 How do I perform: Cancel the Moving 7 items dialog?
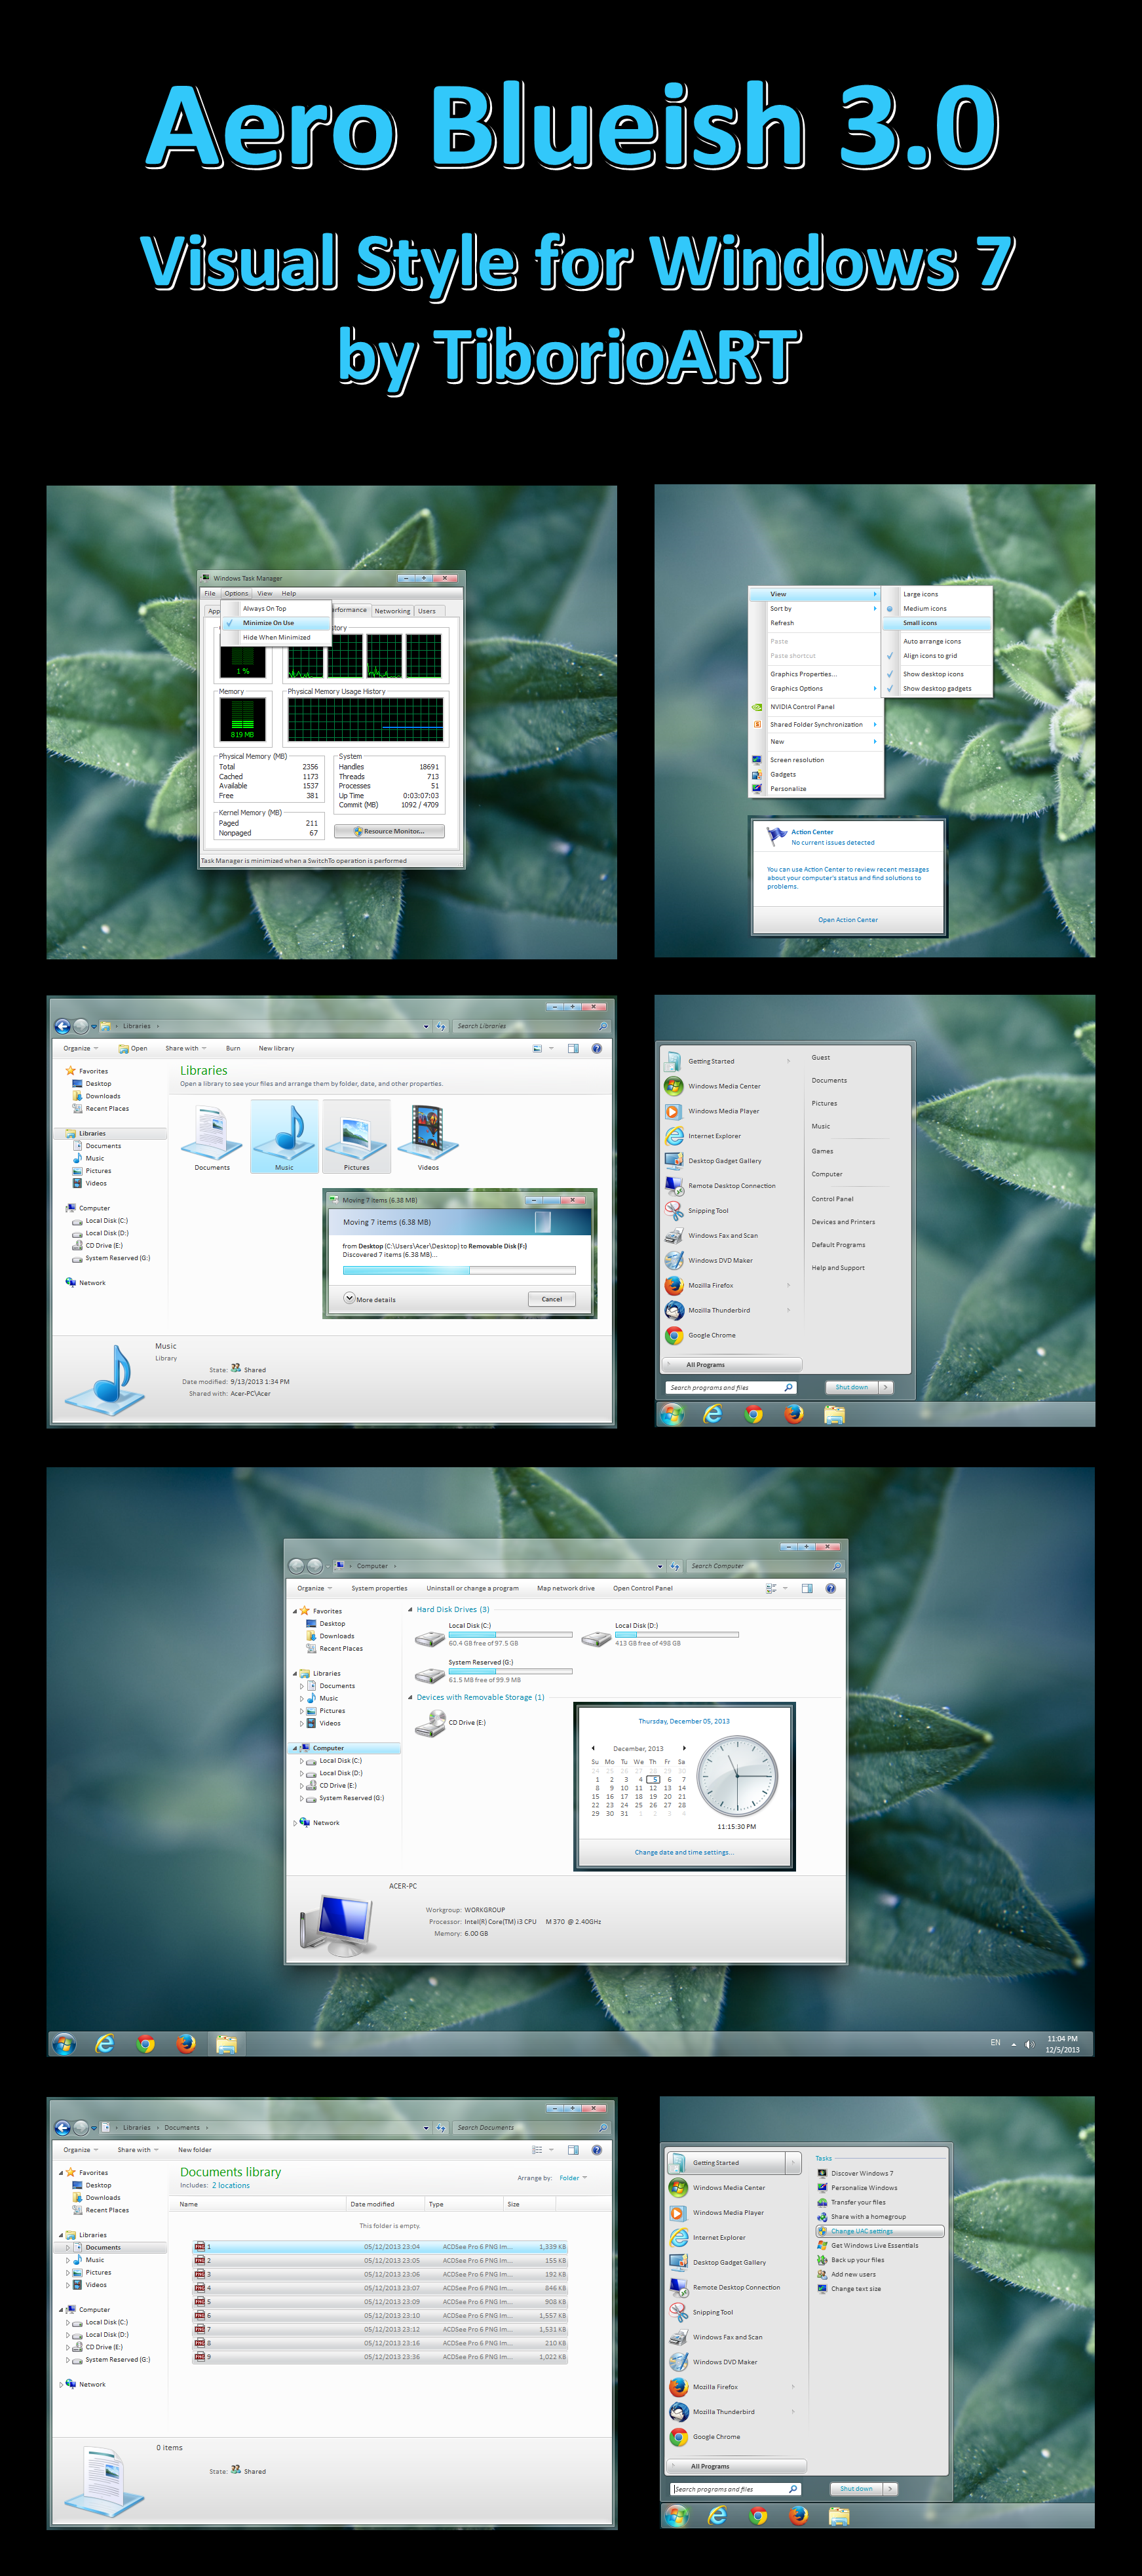[x=552, y=1299]
